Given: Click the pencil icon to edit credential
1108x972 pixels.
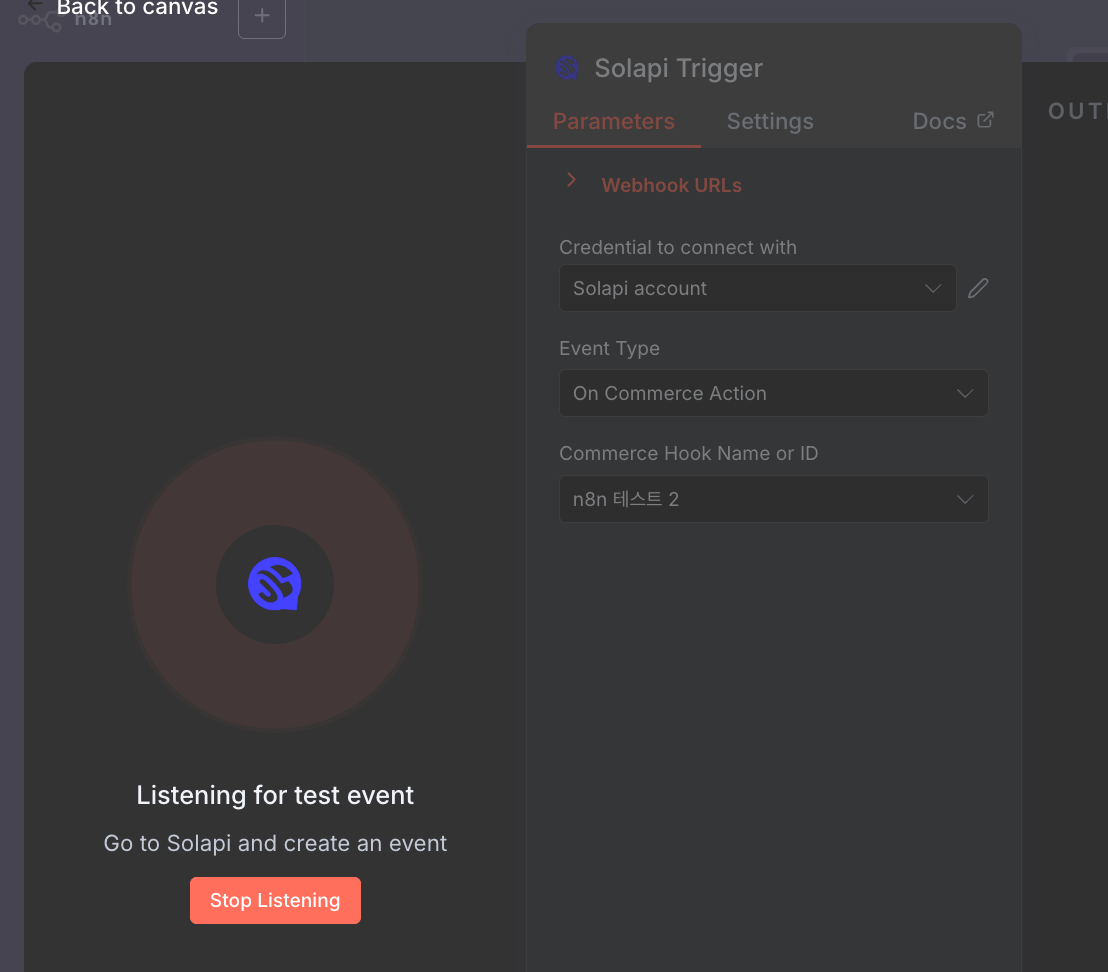Looking at the screenshot, I should click(x=978, y=288).
